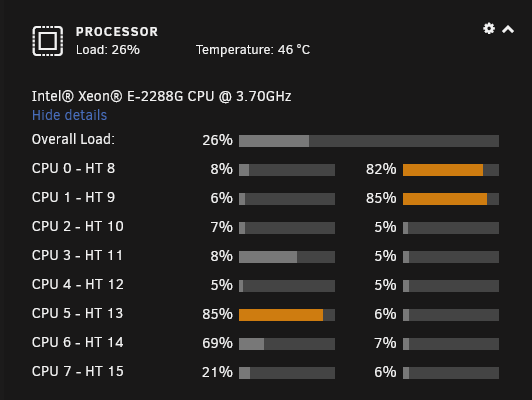The height and width of the screenshot is (400, 532).
Task: Click the orange HT 8 load bar
Action: pyautogui.click(x=451, y=170)
